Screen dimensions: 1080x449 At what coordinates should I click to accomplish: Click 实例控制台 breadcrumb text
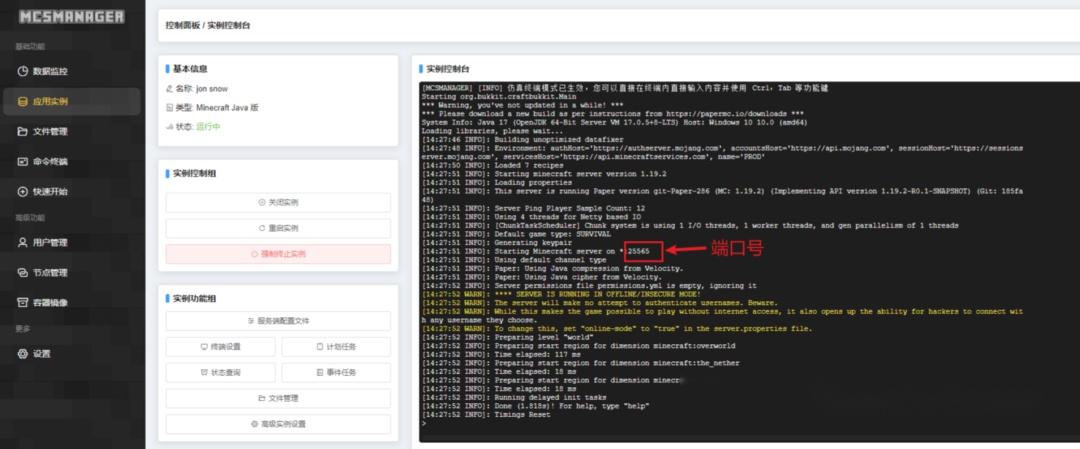coord(229,25)
